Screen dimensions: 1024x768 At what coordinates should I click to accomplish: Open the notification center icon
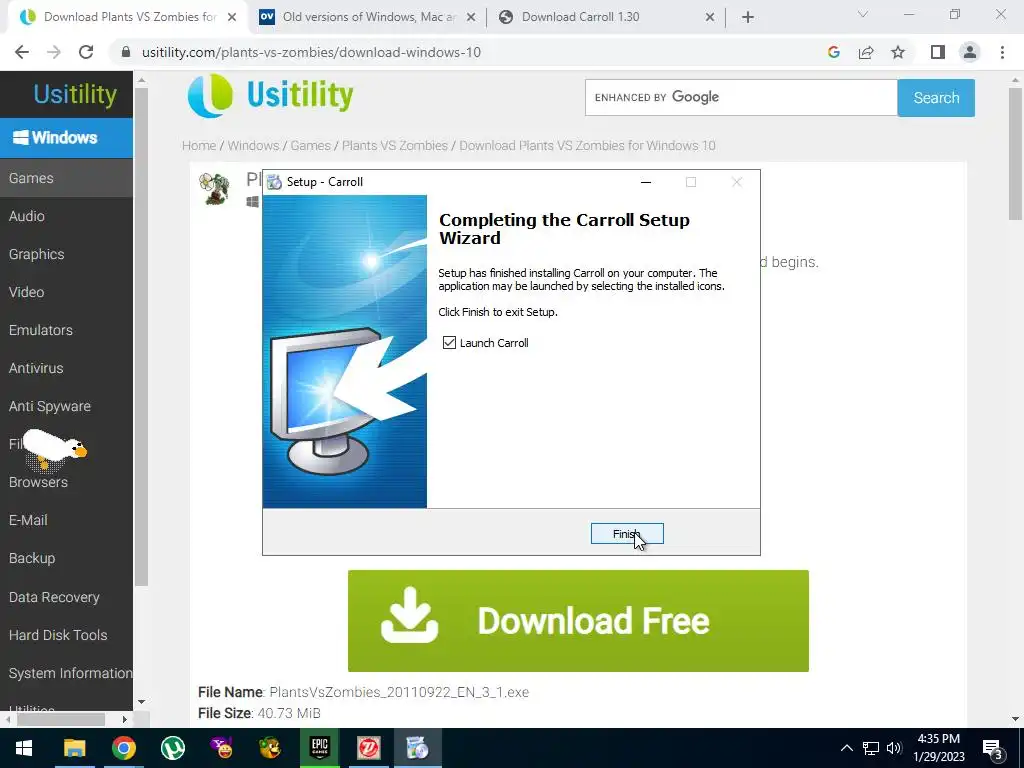coord(993,749)
